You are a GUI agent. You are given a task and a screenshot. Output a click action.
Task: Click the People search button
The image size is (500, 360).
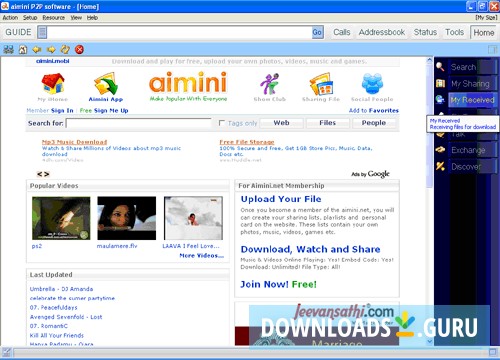point(374,123)
